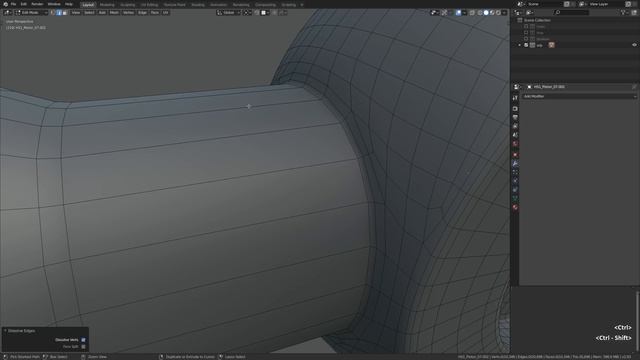Open the Tool properties tab
This screenshot has height=360, width=640.
[515, 98]
